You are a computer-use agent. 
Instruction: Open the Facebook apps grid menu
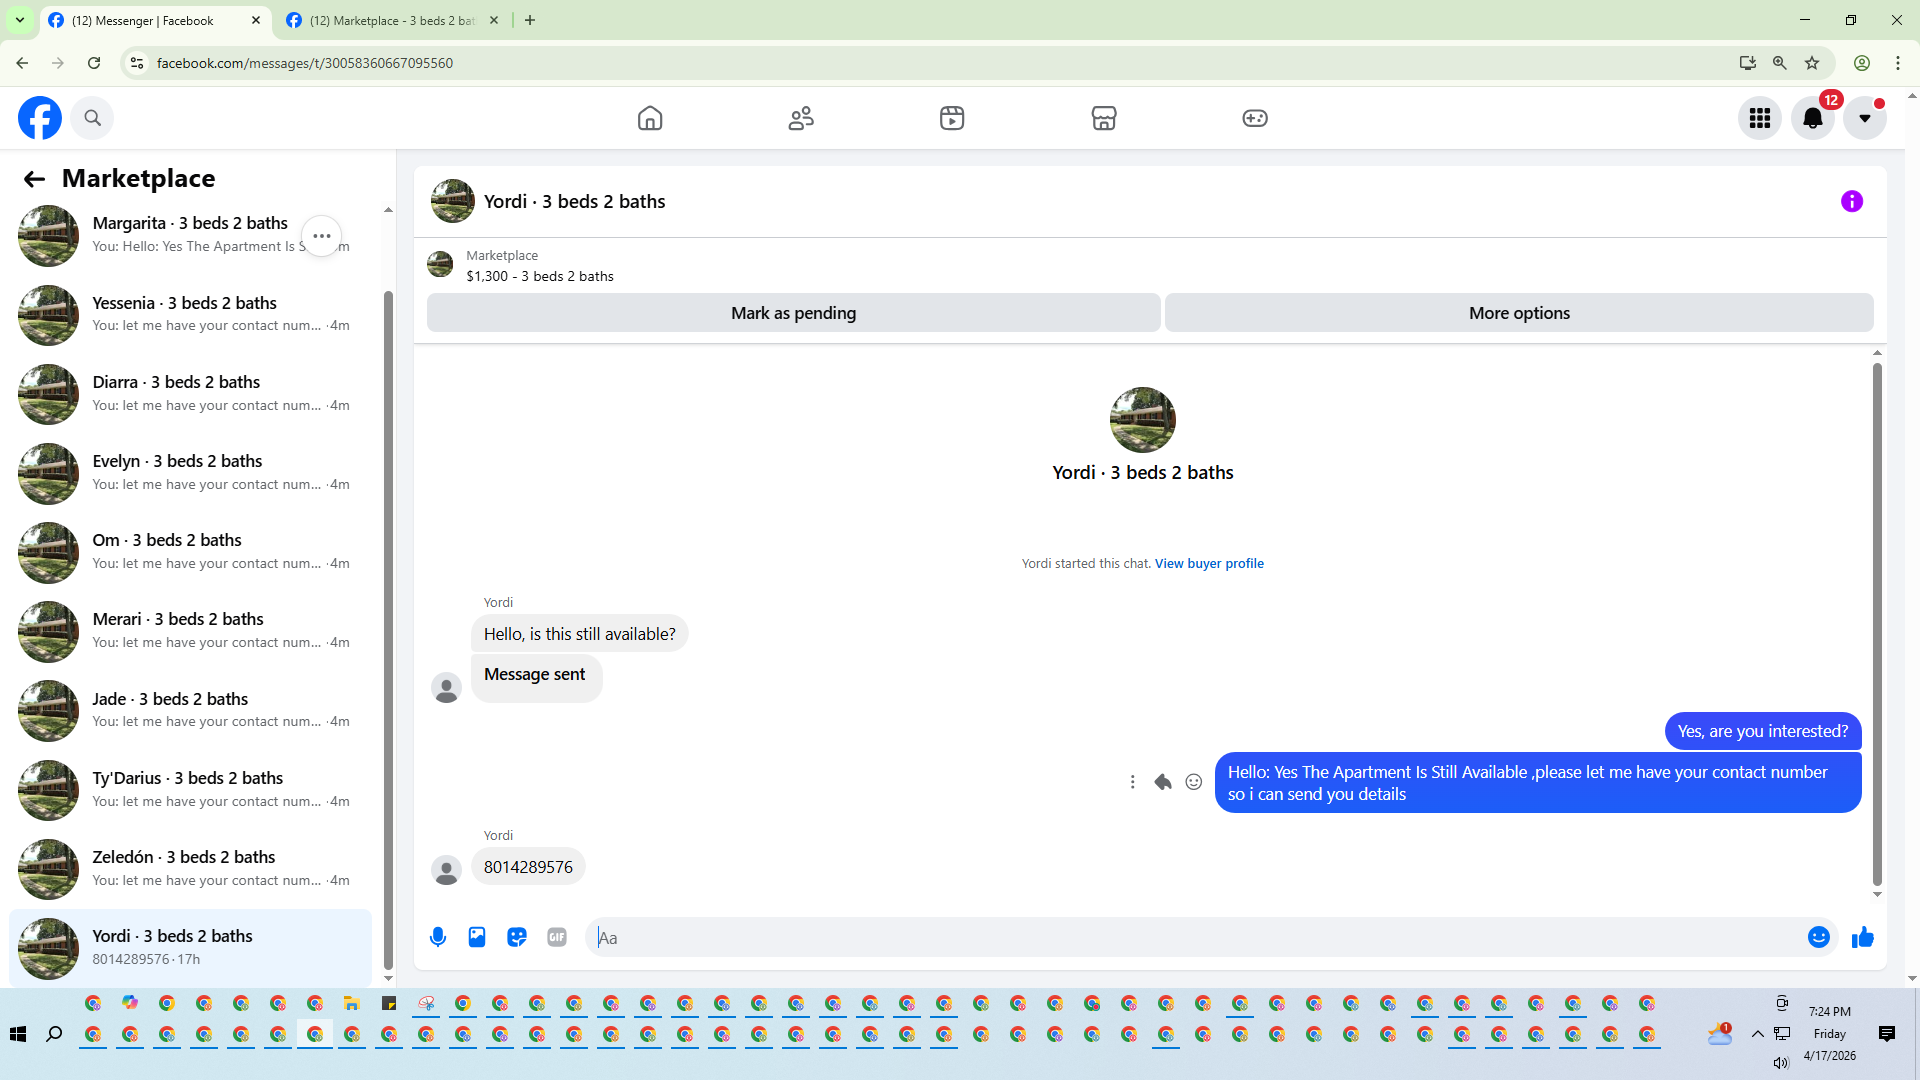[x=1759, y=118]
